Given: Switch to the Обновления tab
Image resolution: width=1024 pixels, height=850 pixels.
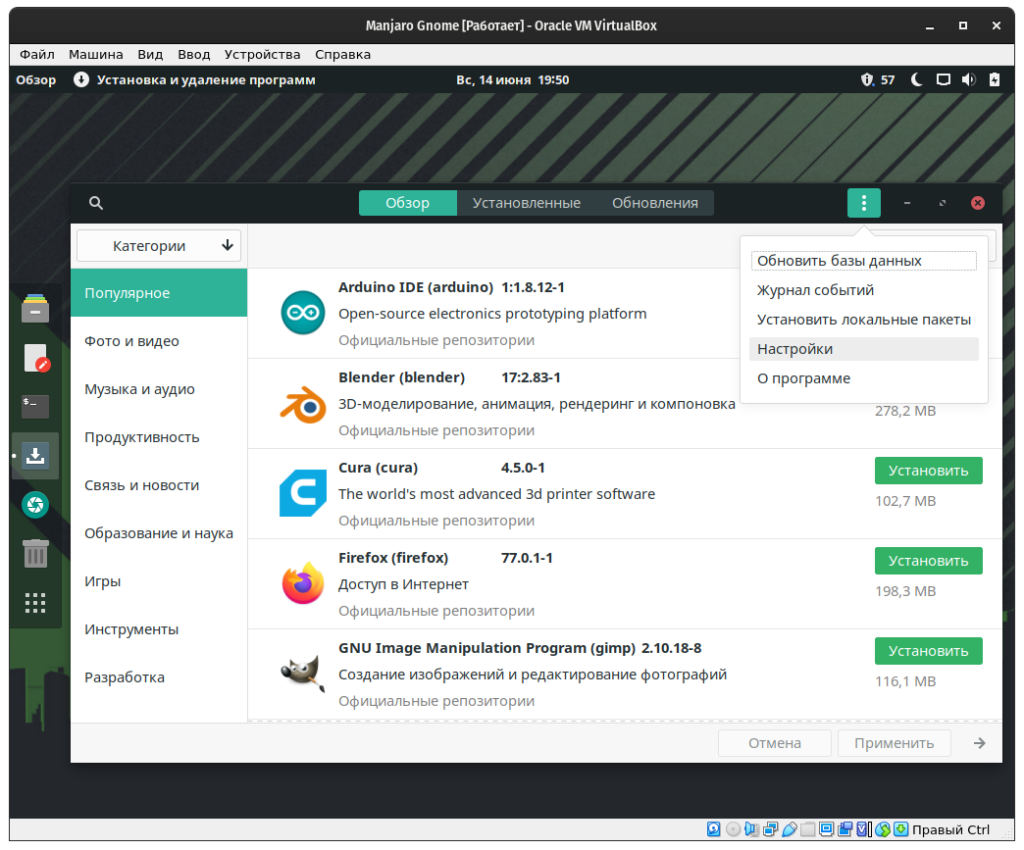Looking at the screenshot, I should (x=654, y=203).
